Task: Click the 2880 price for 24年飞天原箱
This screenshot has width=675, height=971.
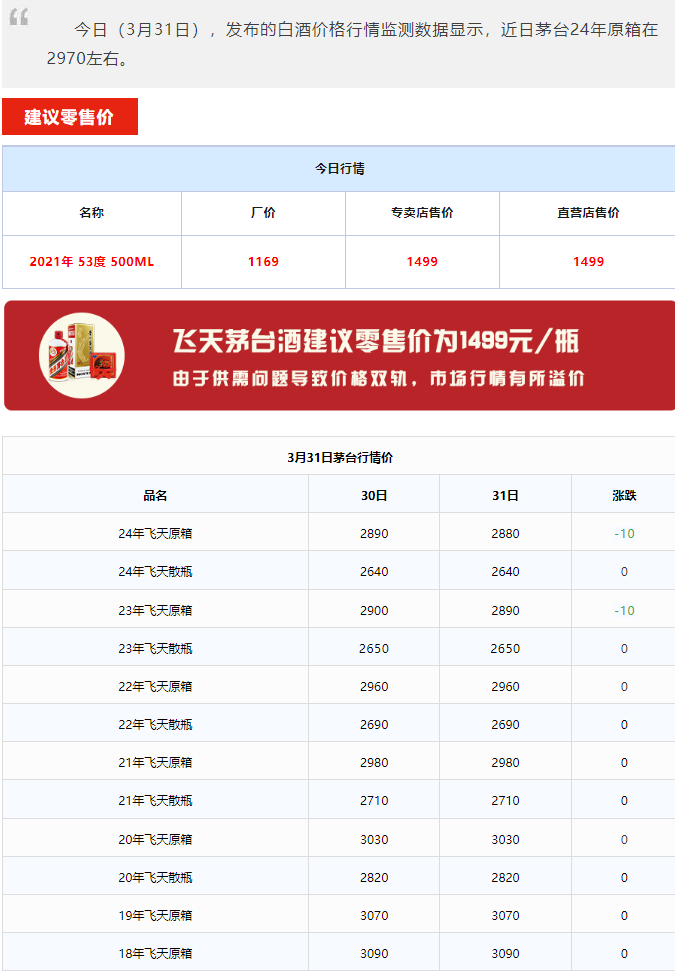Action: click(x=505, y=534)
